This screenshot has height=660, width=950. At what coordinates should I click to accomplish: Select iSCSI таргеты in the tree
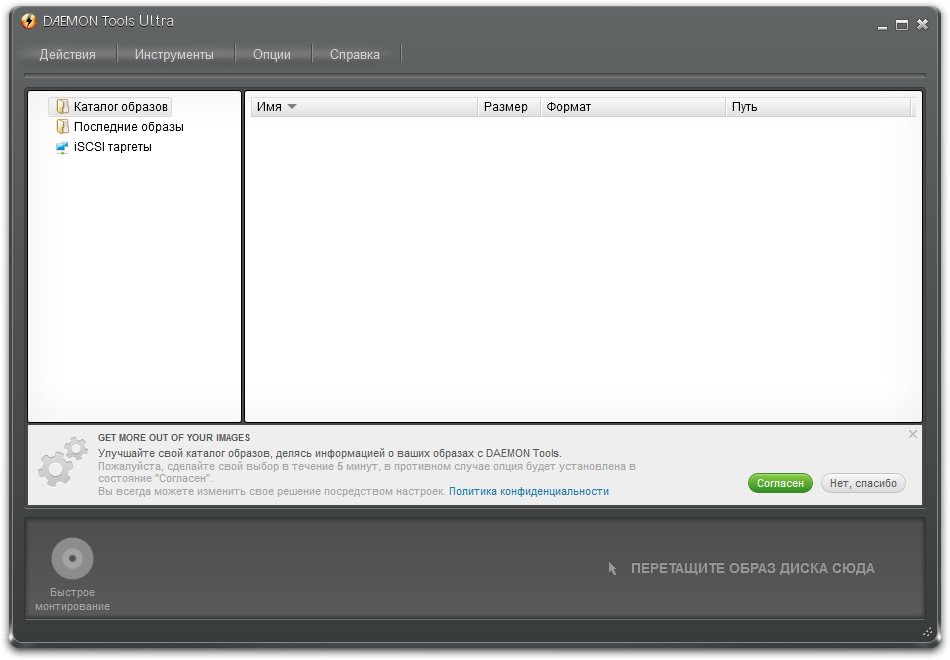(113, 147)
